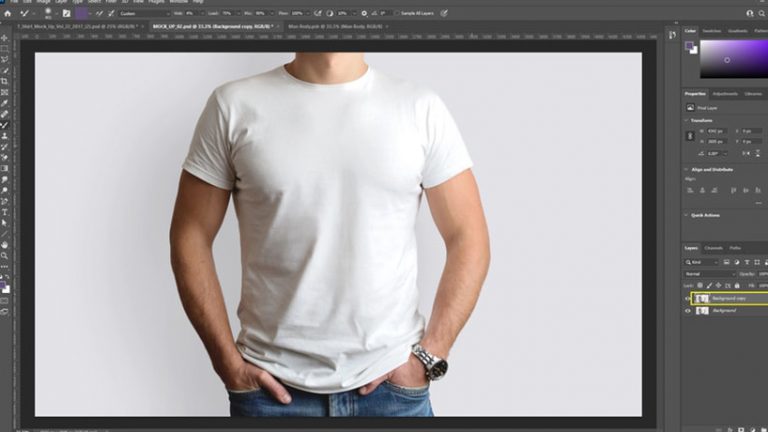Toggle link width and height
The height and width of the screenshot is (432, 768).
coord(690,136)
